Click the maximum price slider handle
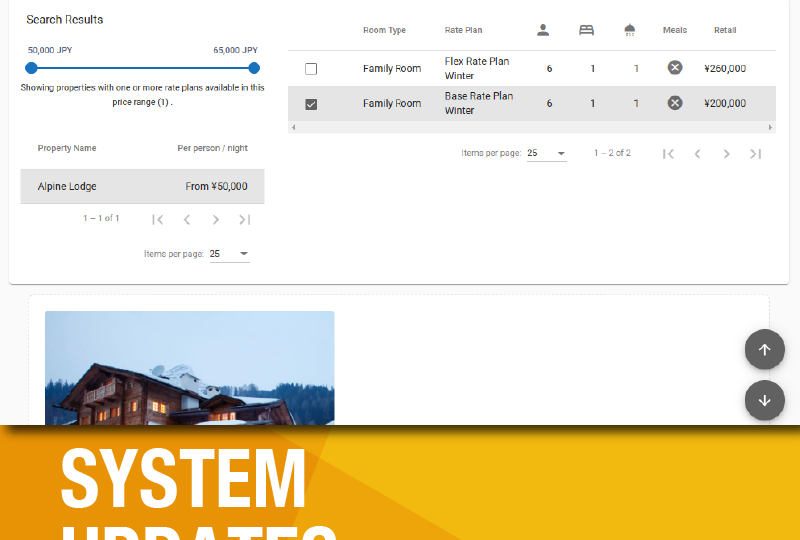The width and height of the screenshot is (800, 540). point(254,68)
